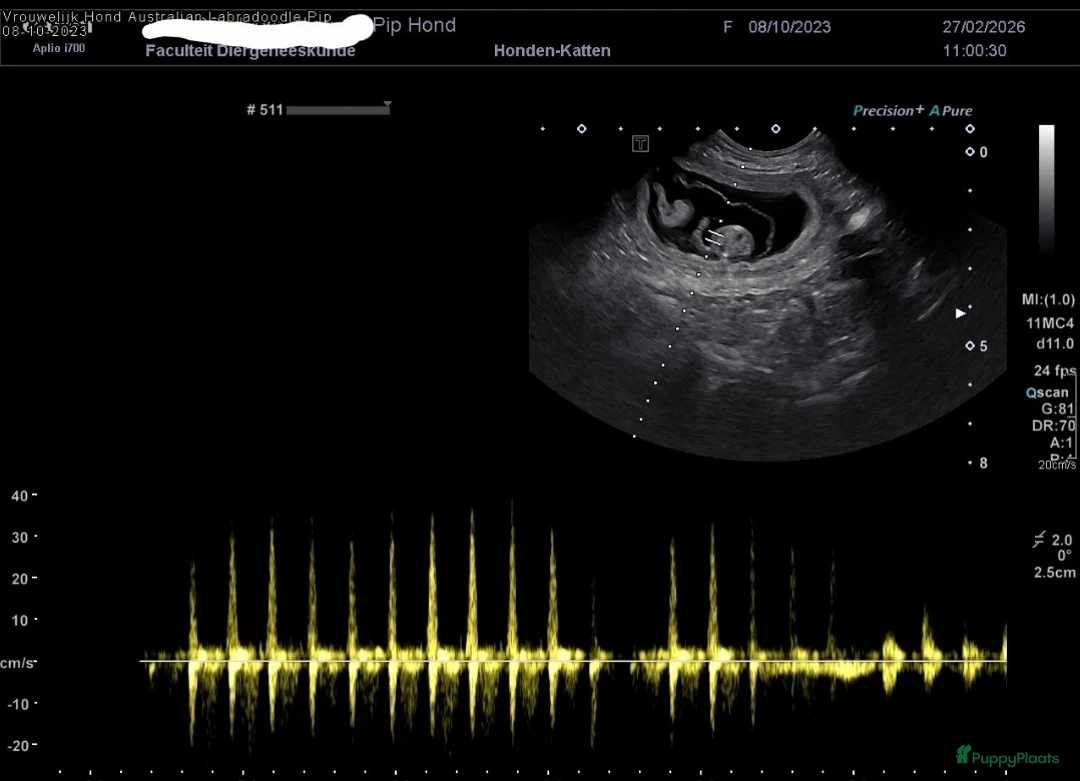Click the white focus triangle on depth scale
The height and width of the screenshot is (781, 1080).
960,313
